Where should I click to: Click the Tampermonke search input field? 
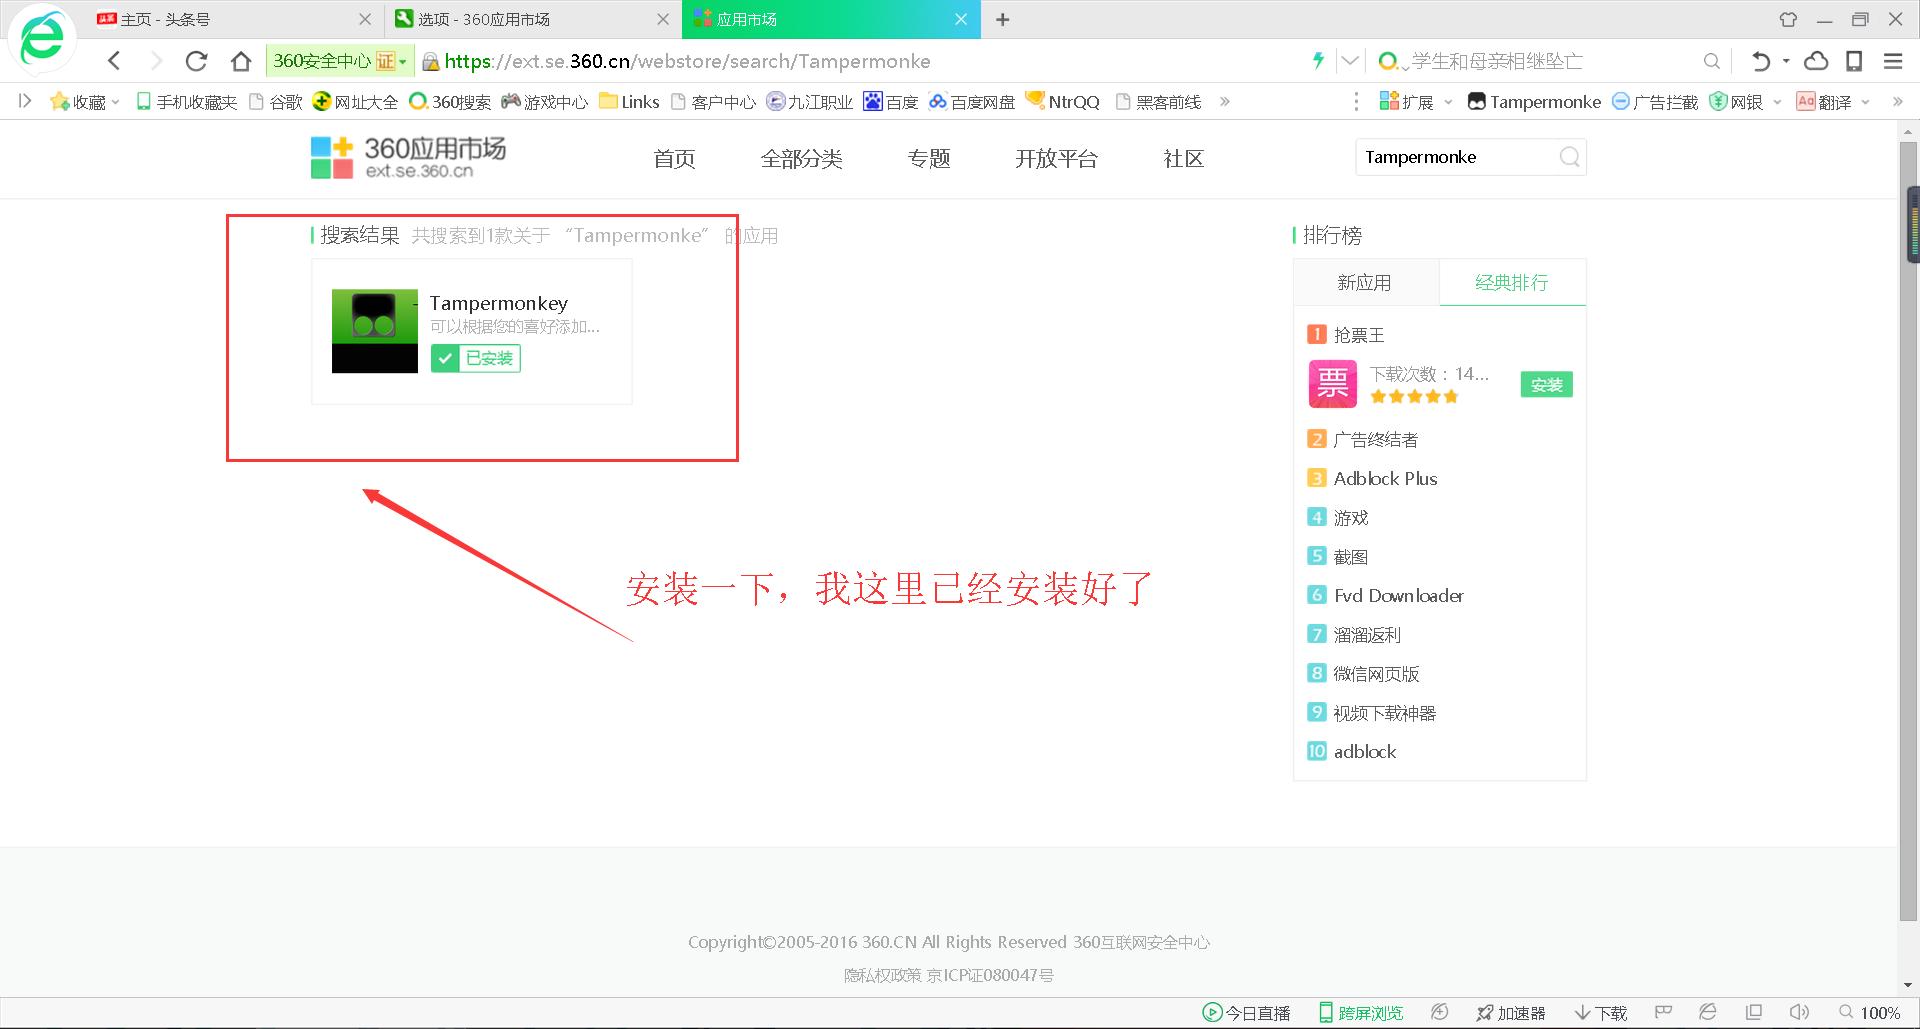pos(1450,157)
